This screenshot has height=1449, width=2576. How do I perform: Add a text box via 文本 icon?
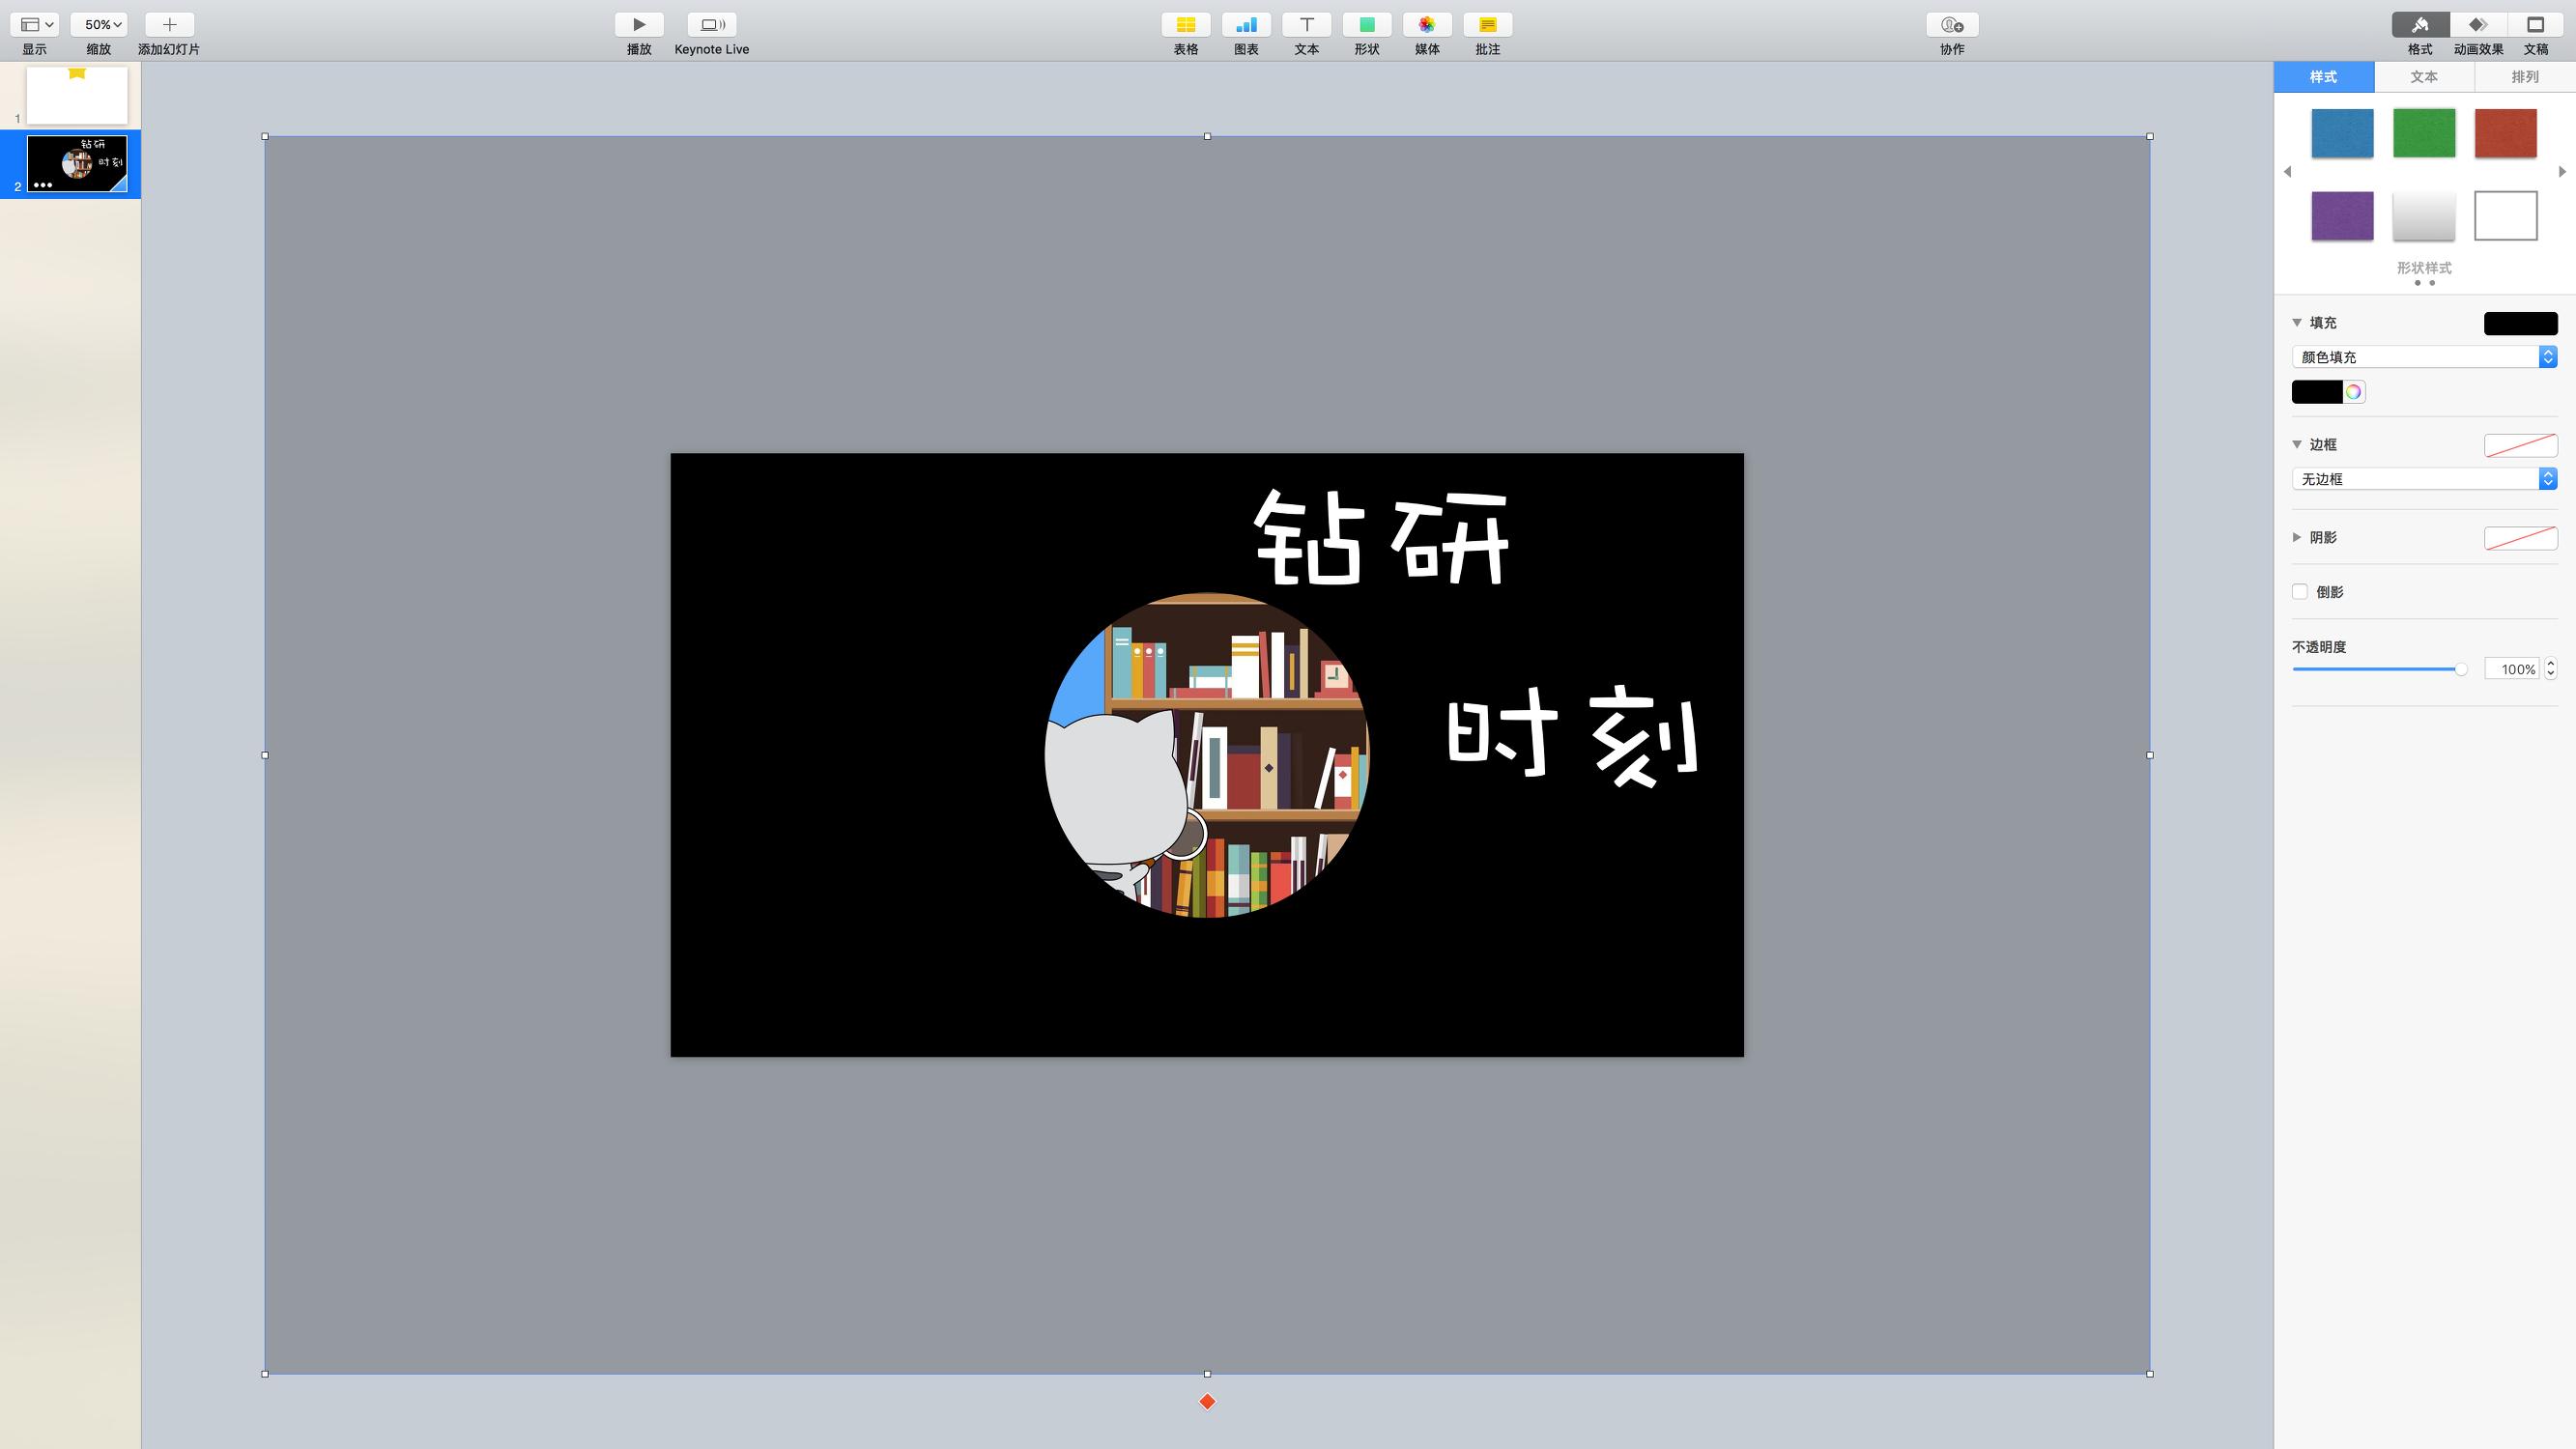(1306, 25)
